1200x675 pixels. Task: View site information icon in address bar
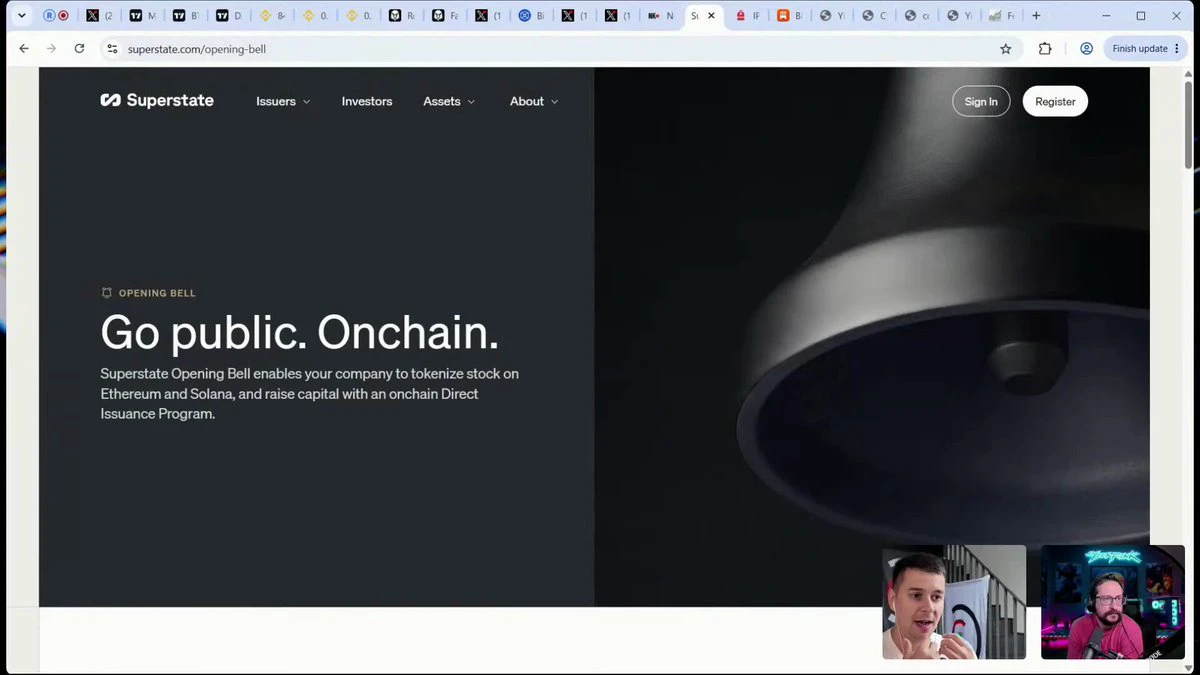pos(112,48)
